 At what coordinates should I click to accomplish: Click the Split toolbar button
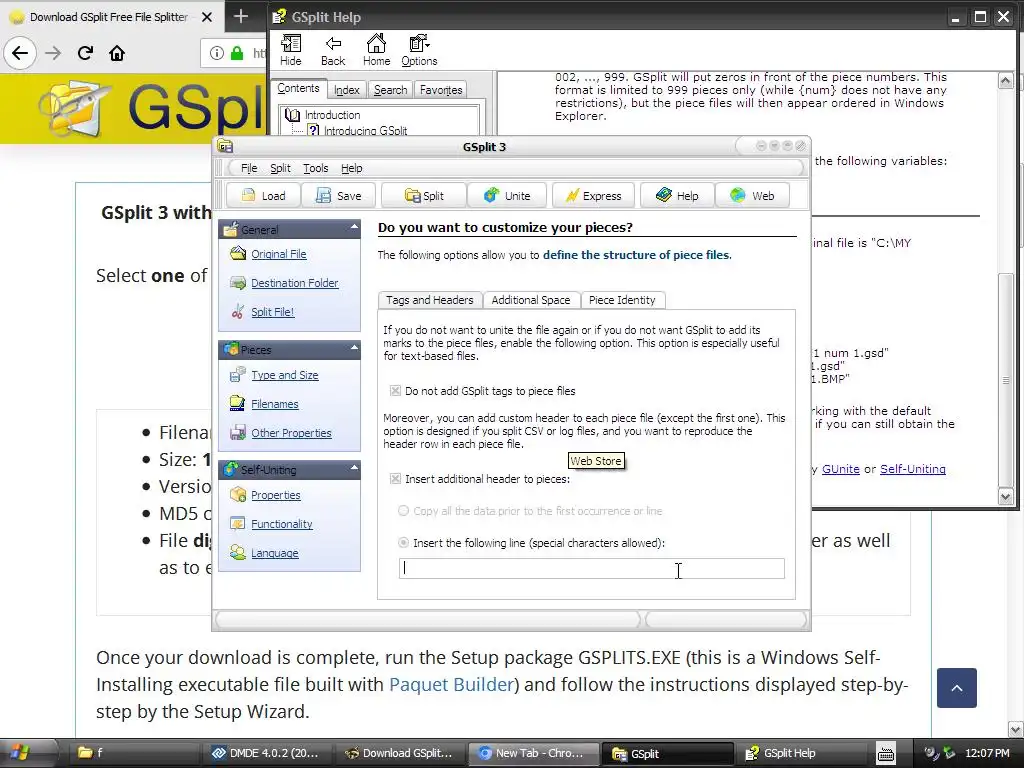(424, 195)
